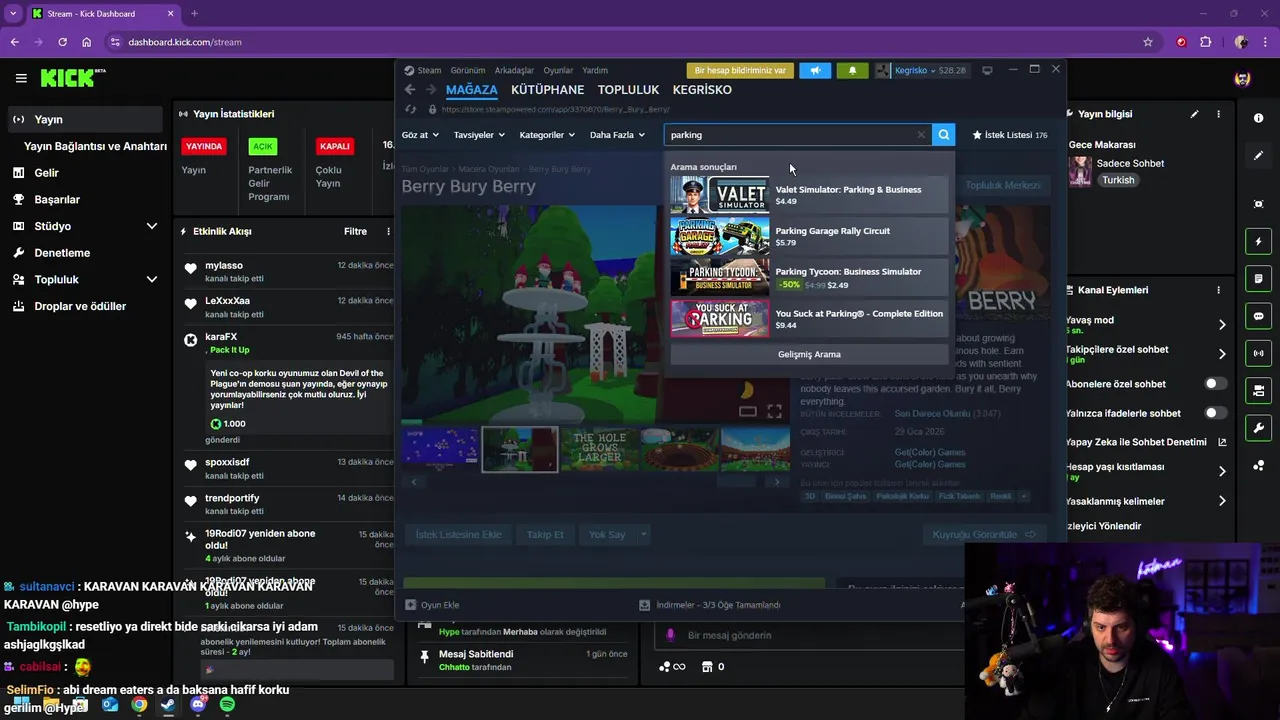
Task: Click the Kick logo
Action: pyautogui.click(x=73, y=78)
